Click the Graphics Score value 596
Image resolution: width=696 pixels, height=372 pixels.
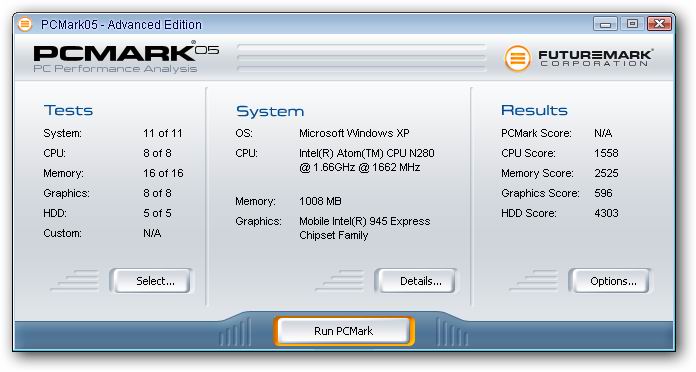click(x=603, y=193)
